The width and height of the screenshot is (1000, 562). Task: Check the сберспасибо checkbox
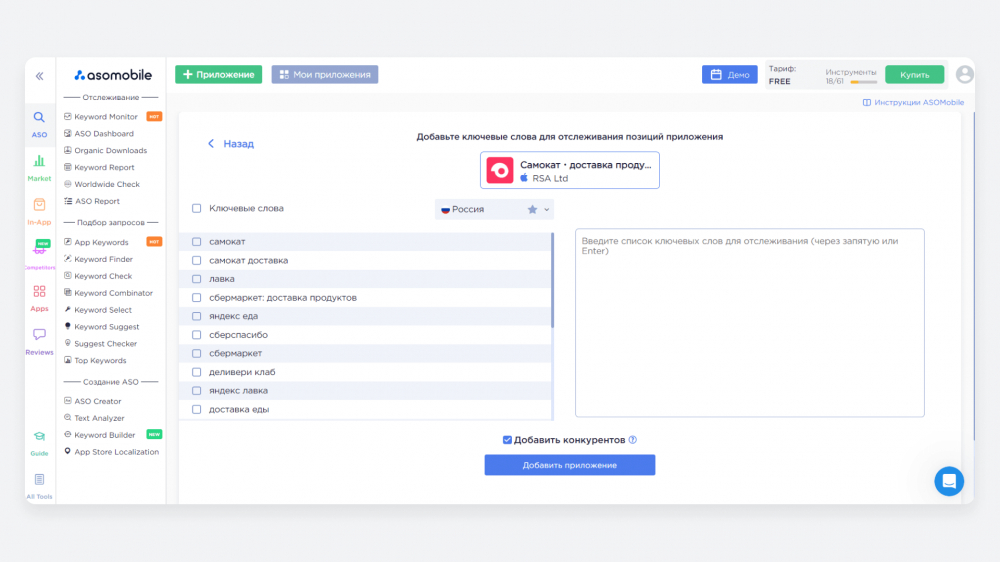(196, 335)
